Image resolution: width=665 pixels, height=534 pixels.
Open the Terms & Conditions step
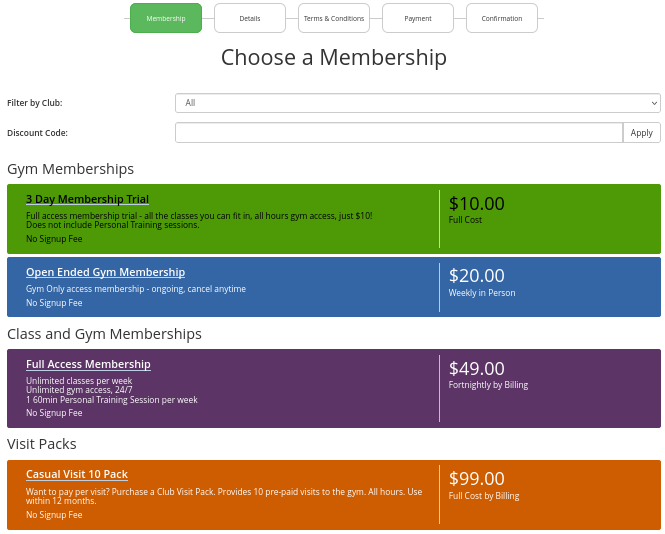334,18
